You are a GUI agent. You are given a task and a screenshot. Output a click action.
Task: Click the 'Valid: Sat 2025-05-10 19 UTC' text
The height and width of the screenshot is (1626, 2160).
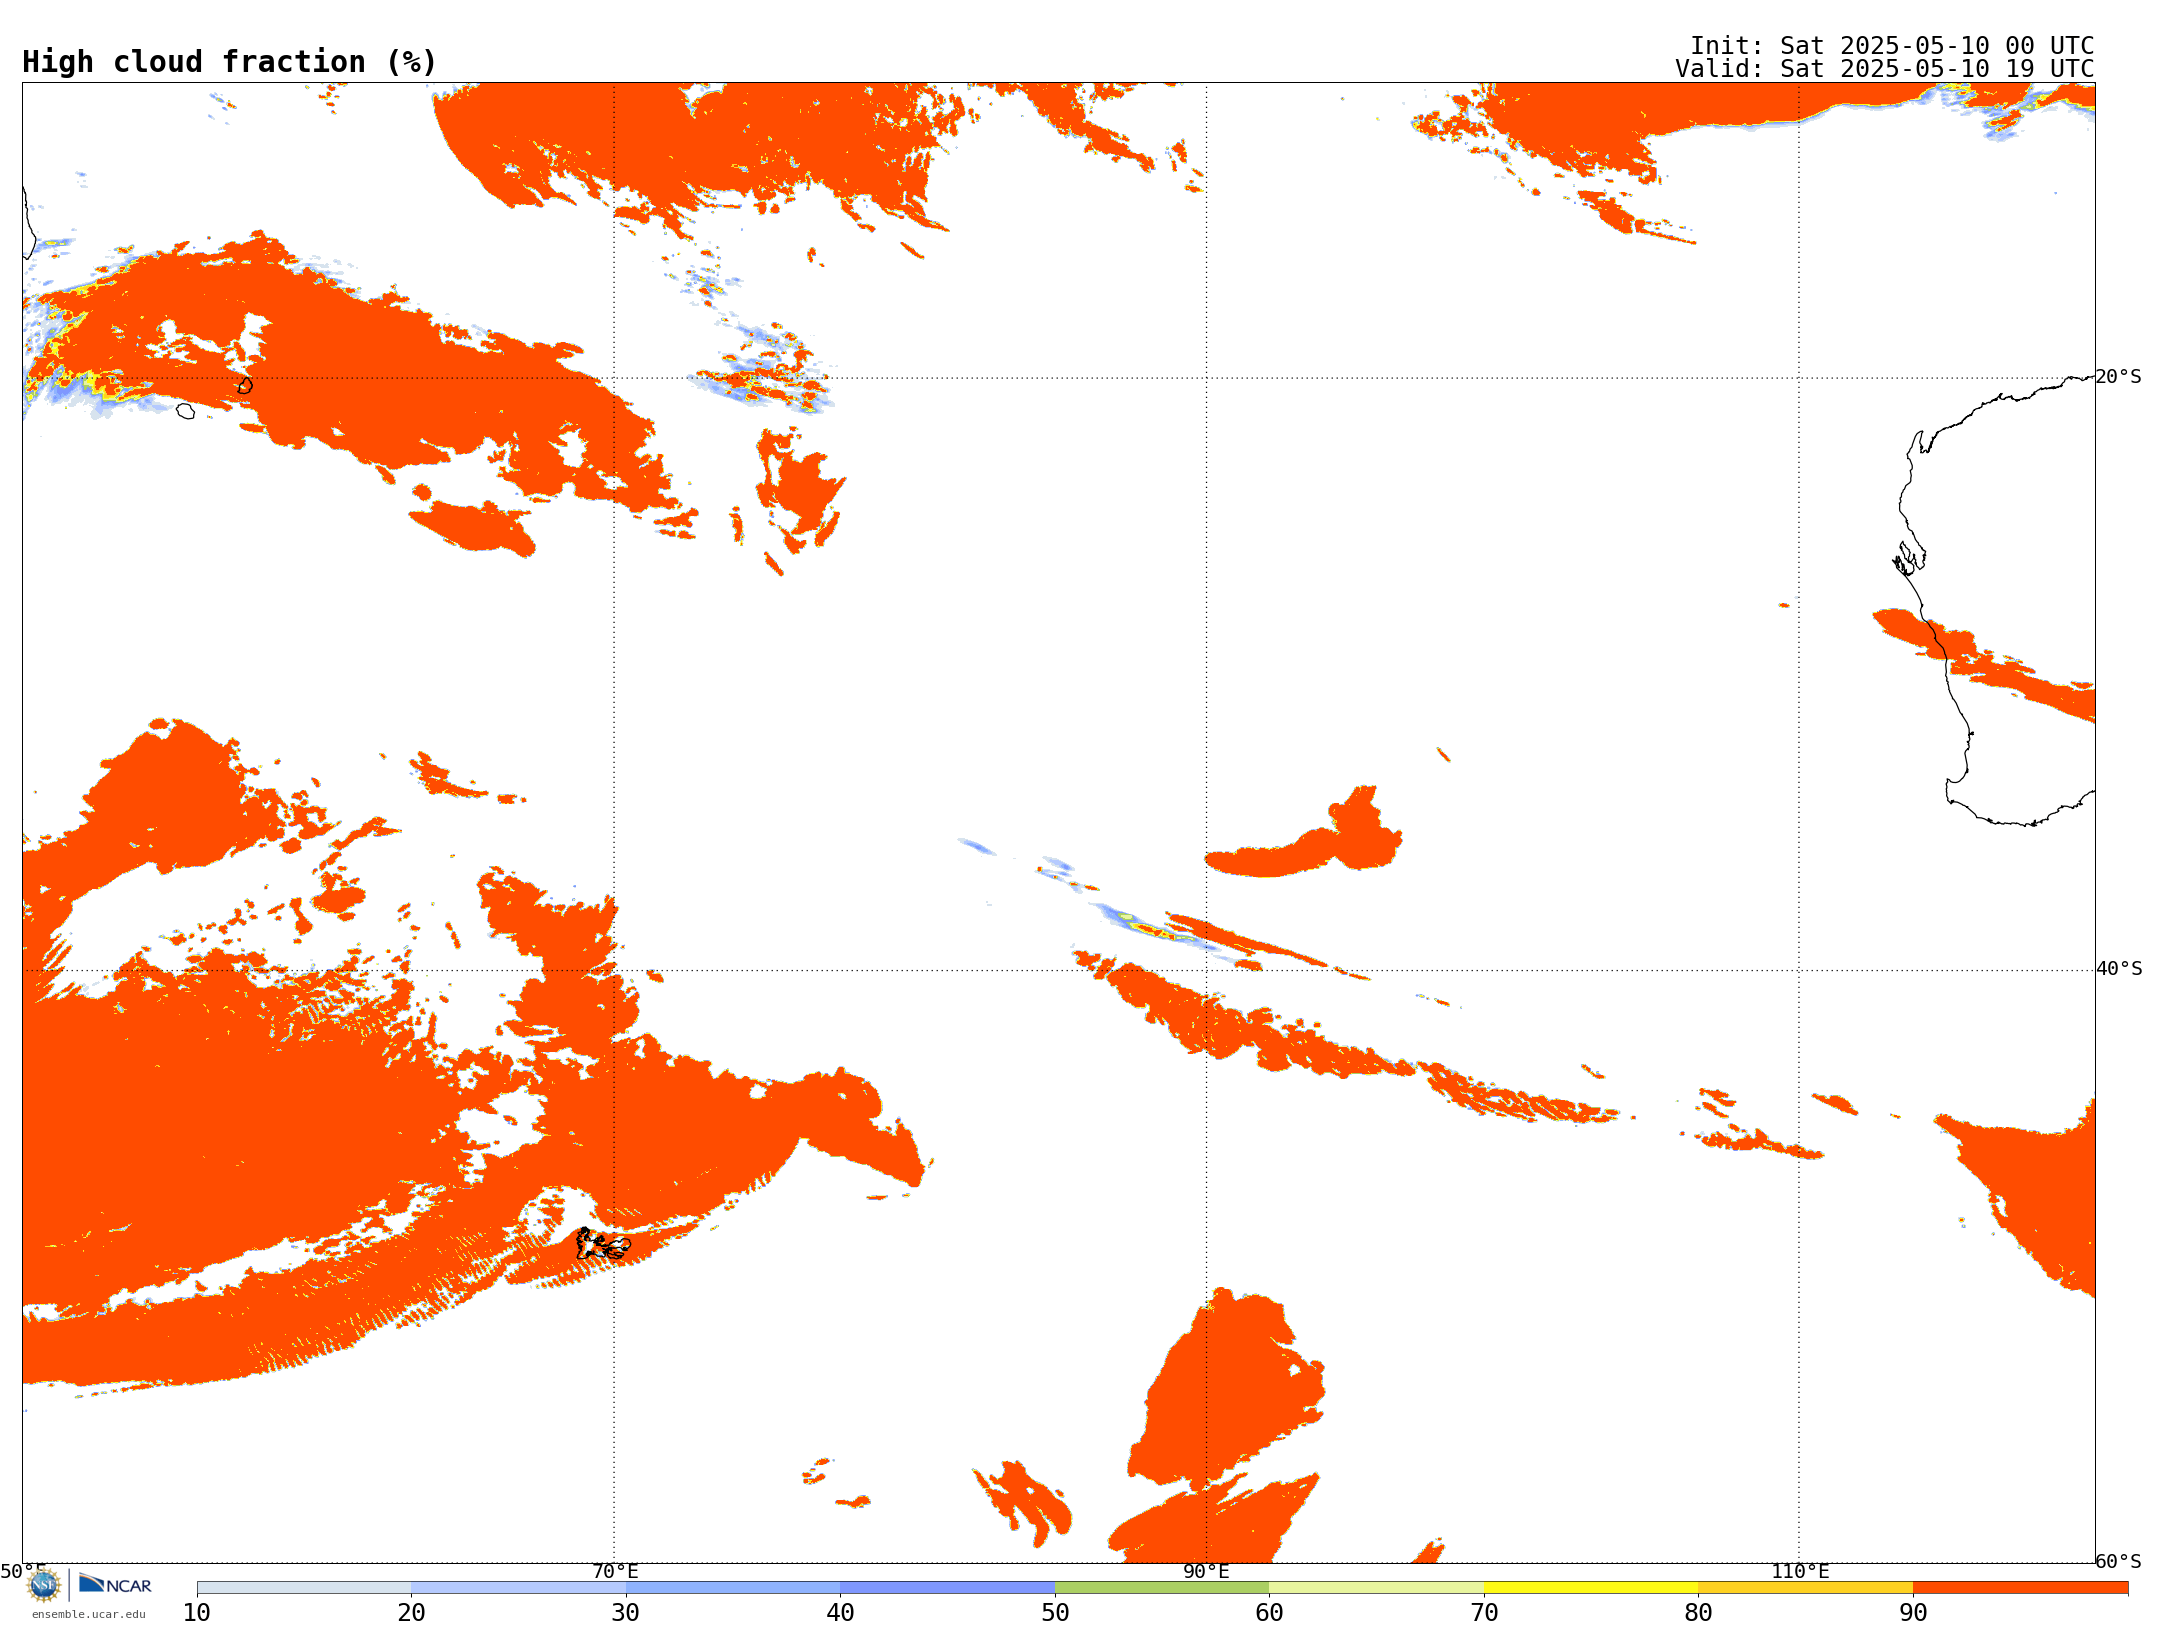click(1885, 69)
